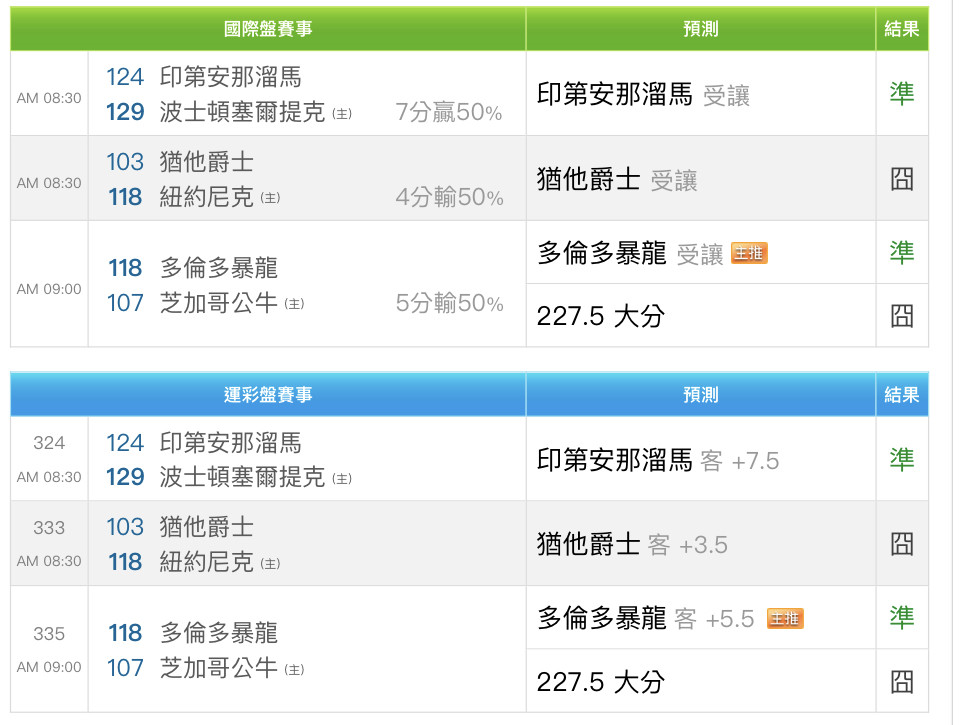Click the 囧 result for 猶他爵士 客 +3.5
This screenshot has width=965, height=725.
(902, 544)
